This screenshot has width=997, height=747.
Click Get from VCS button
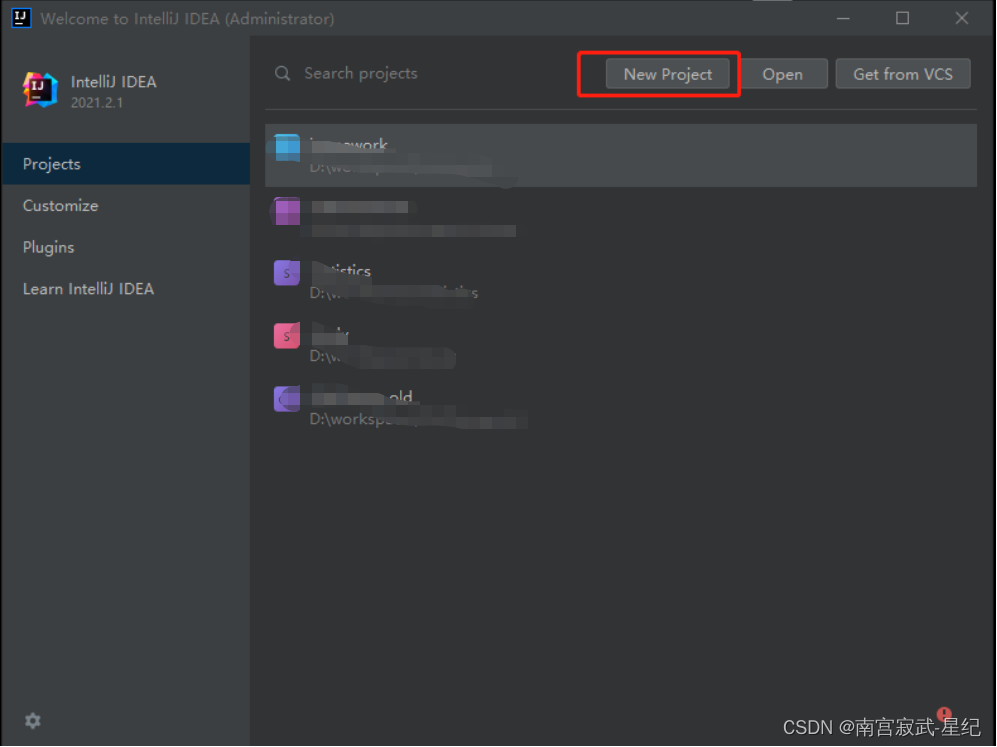click(903, 74)
